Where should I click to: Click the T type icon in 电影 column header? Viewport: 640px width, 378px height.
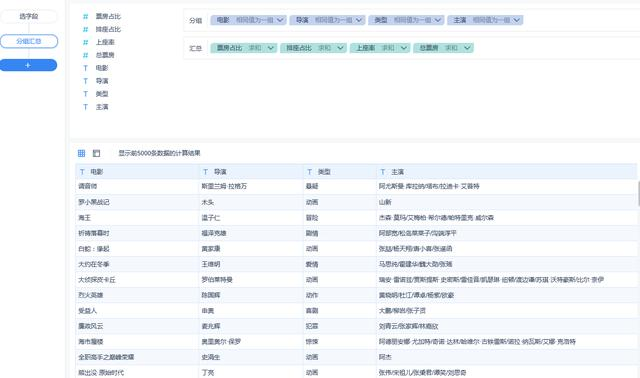click(x=82, y=172)
